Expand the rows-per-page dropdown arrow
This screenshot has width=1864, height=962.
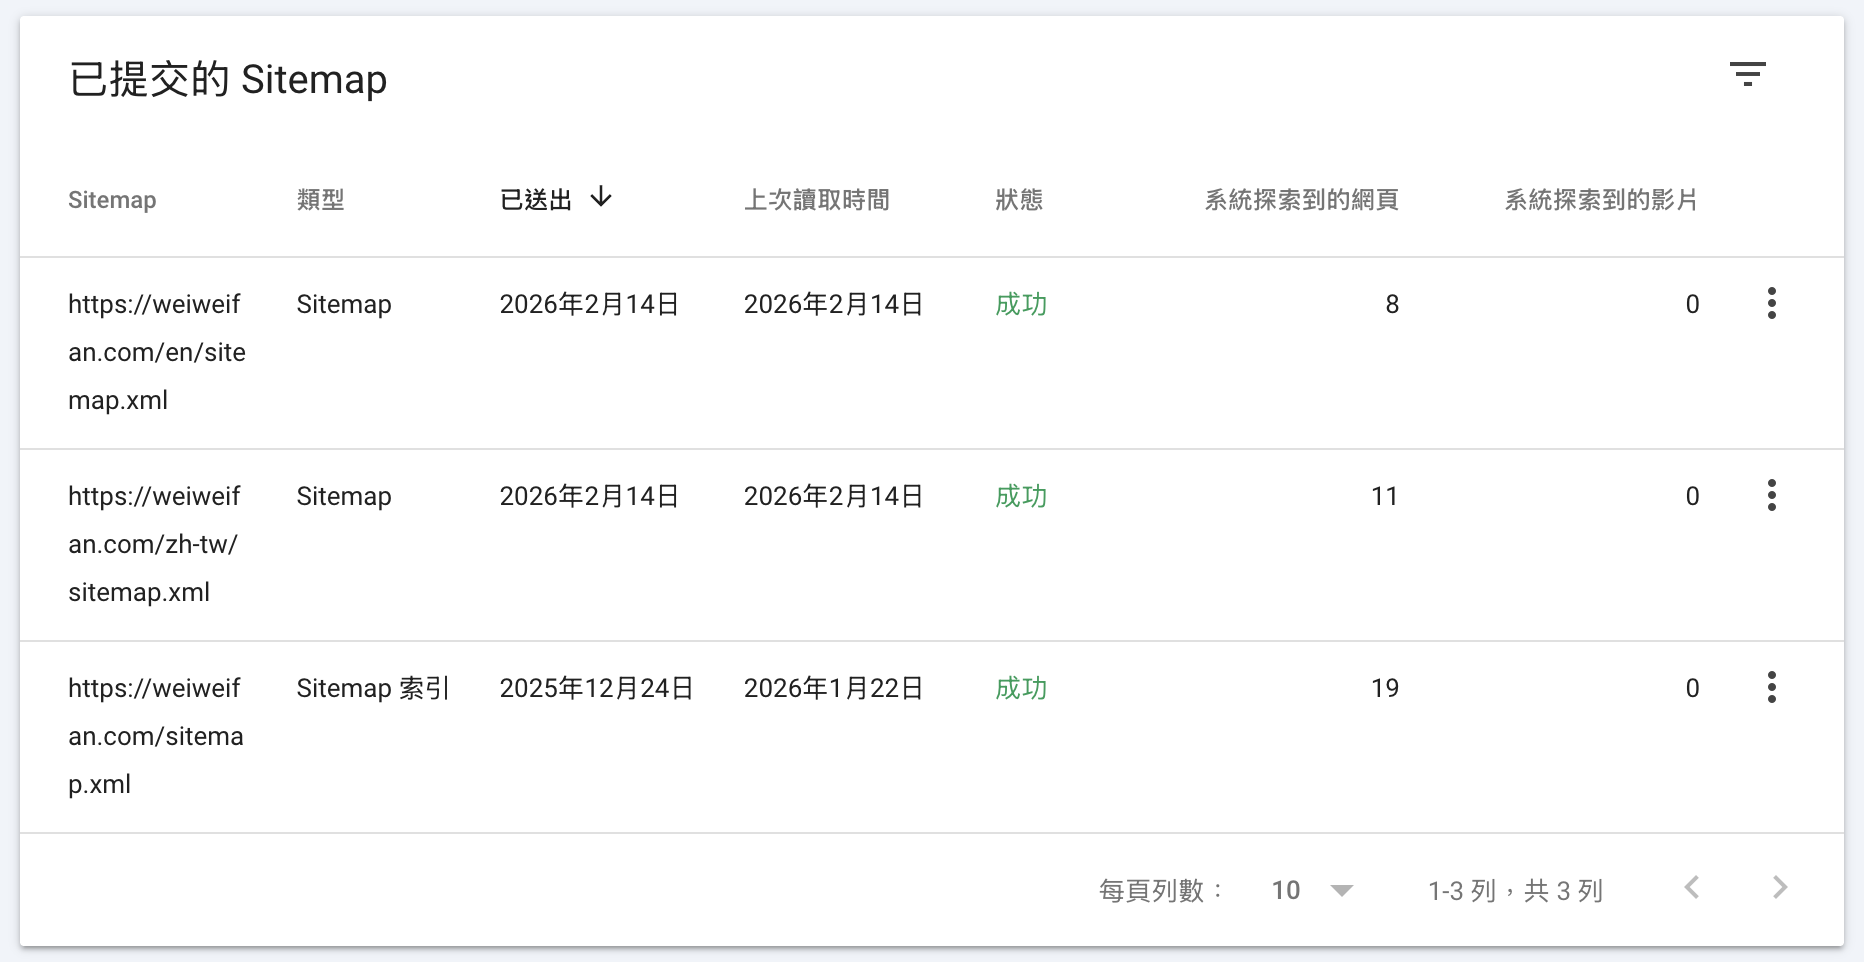(x=1342, y=890)
